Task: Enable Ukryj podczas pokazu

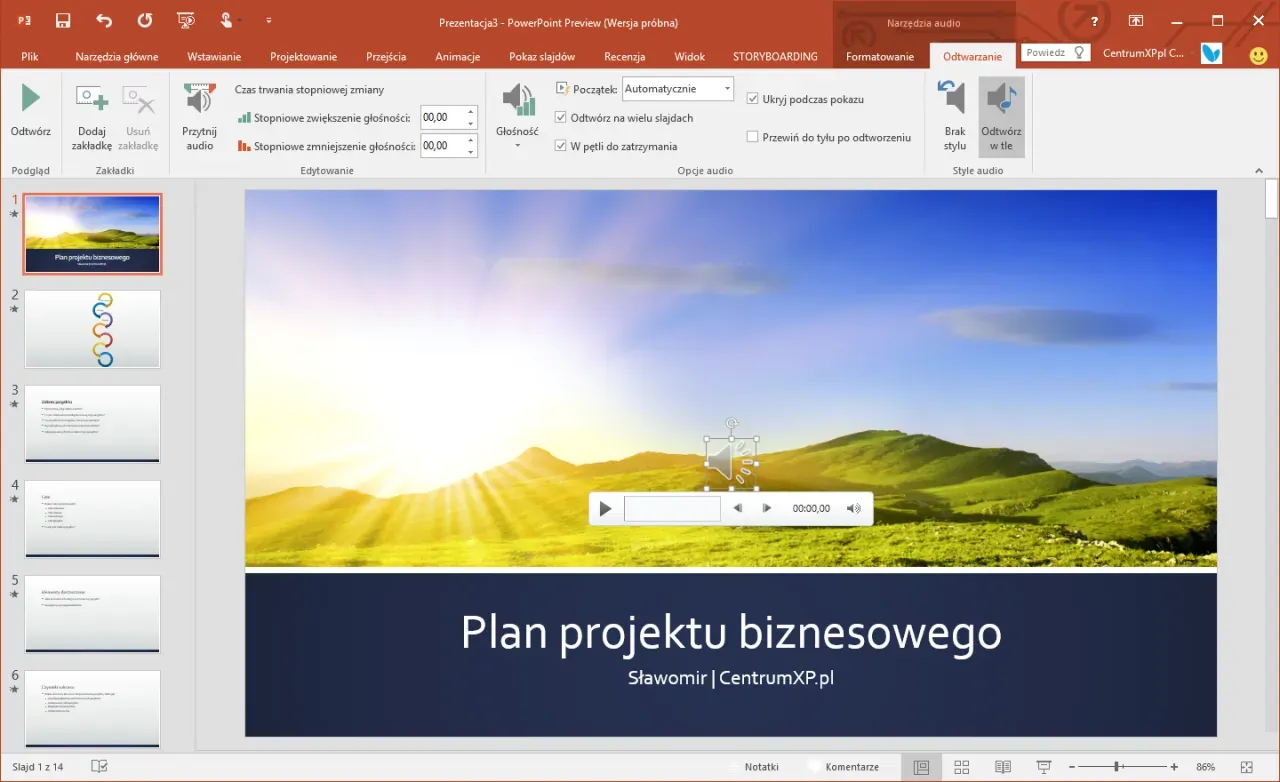Action: pos(753,99)
